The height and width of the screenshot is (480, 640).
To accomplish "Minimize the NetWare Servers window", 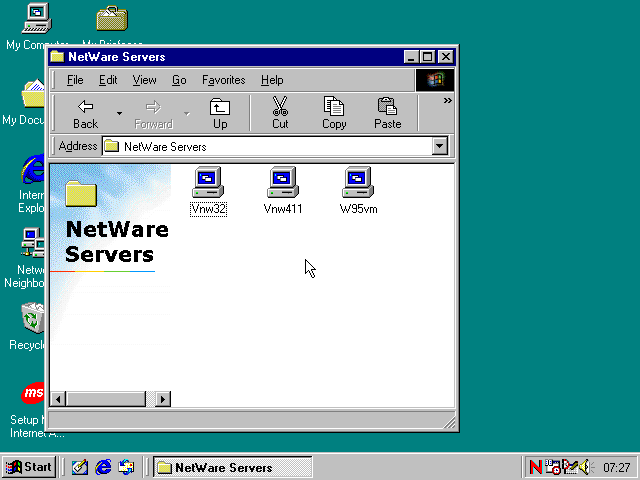I will 411,57.
